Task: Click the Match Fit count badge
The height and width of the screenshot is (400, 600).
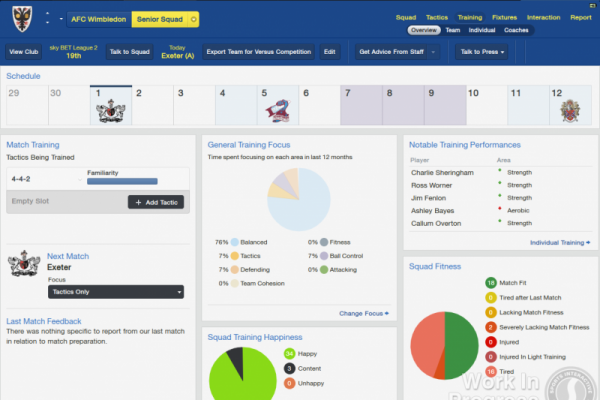Action: [x=491, y=283]
